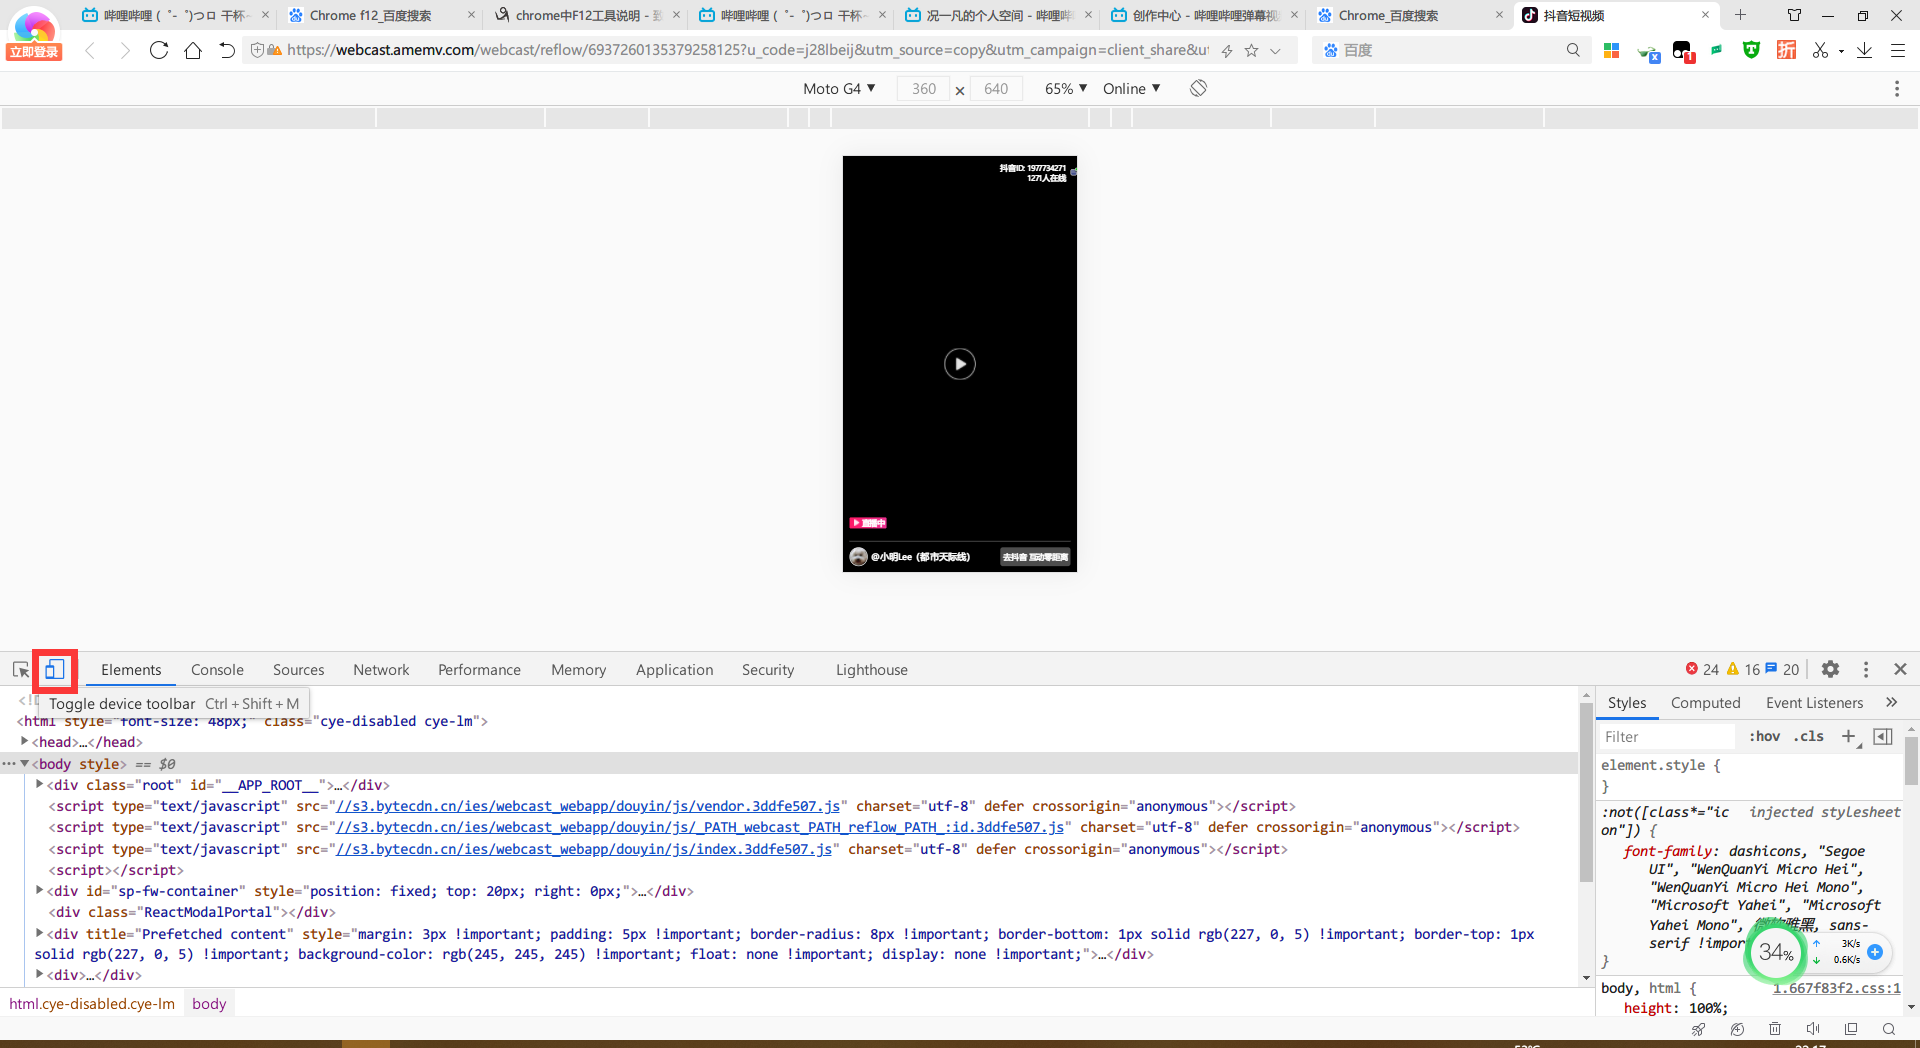1920x1048 pixels.
Task: Click the Styles filter input field
Action: click(x=1665, y=737)
